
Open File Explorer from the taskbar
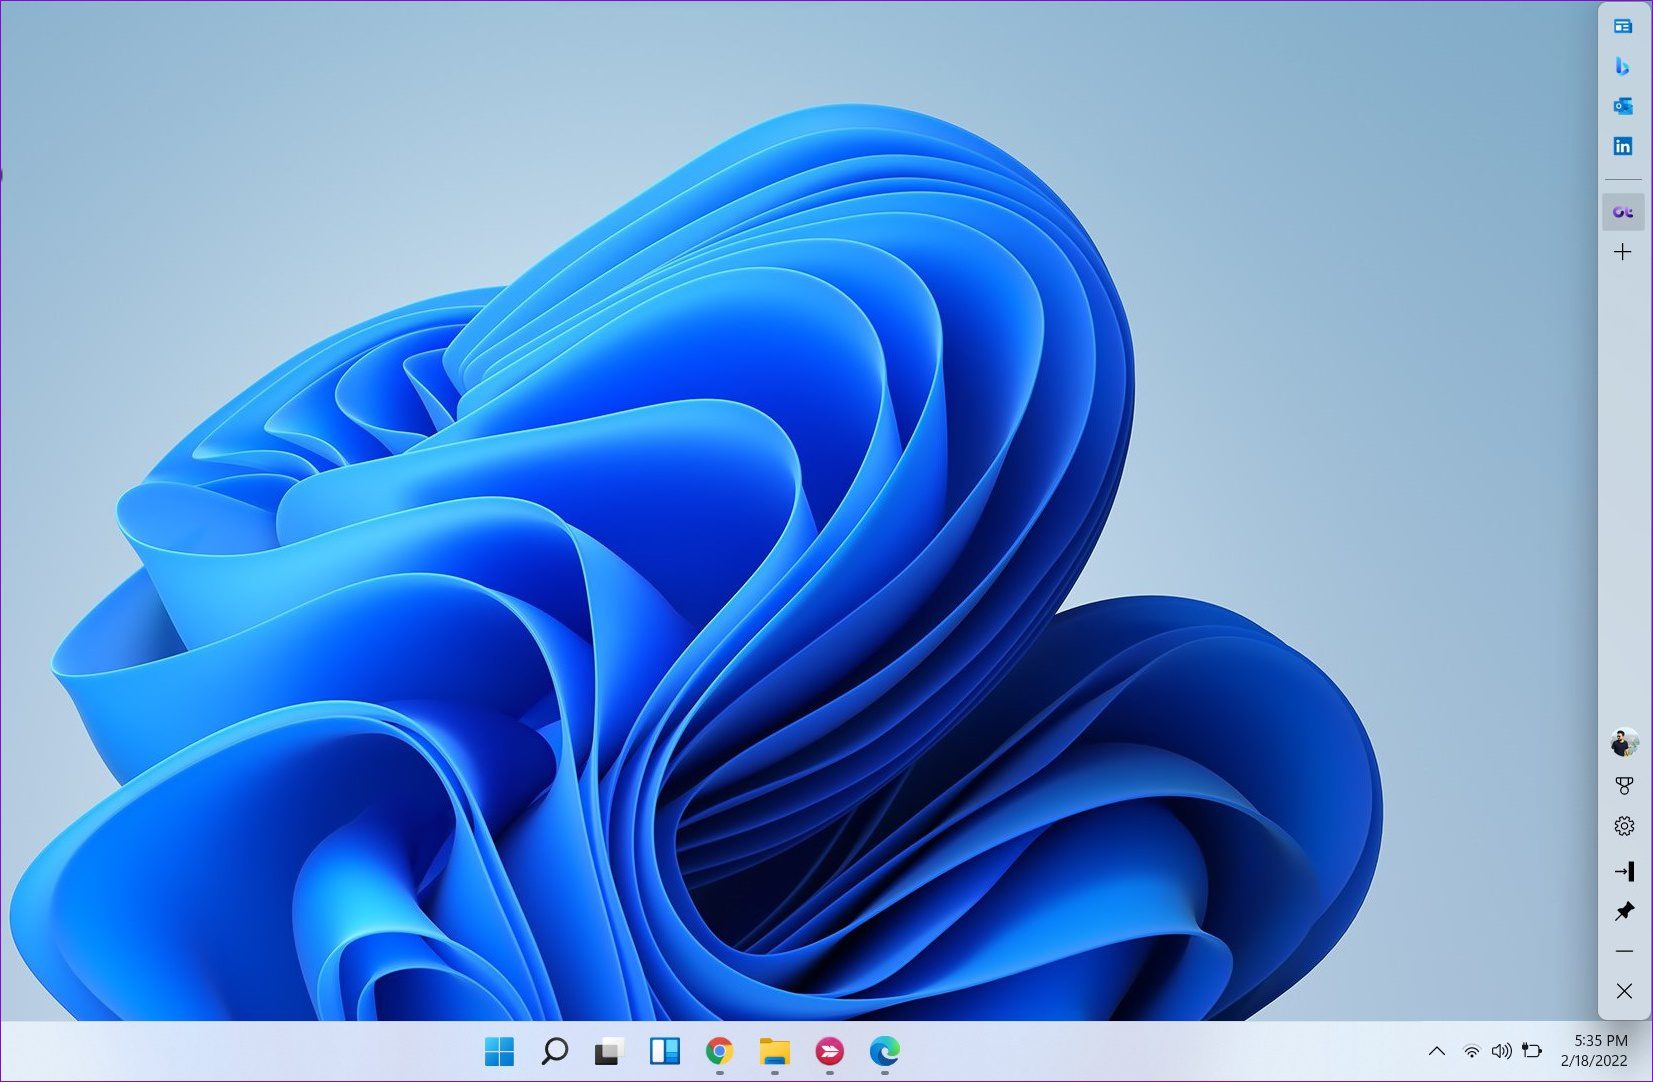click(x=775, y=1052)
